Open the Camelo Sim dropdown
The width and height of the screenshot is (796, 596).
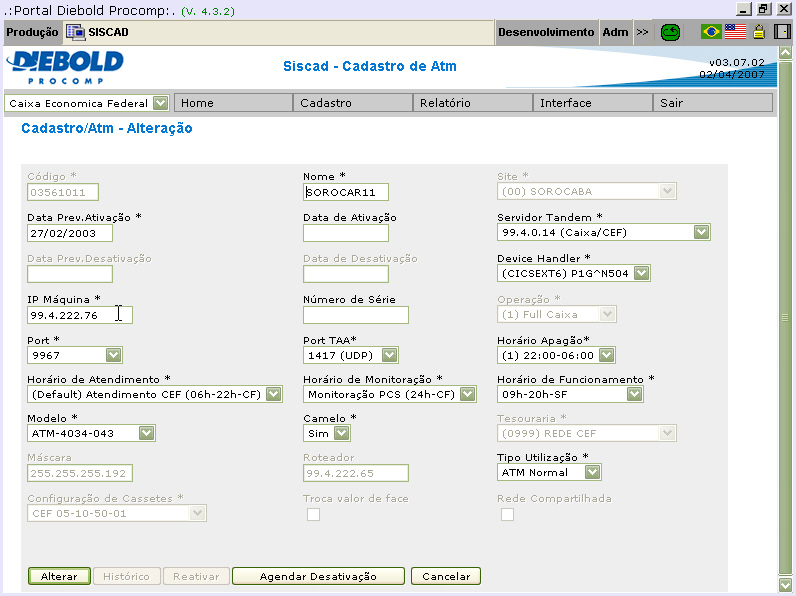pos(326,434)
